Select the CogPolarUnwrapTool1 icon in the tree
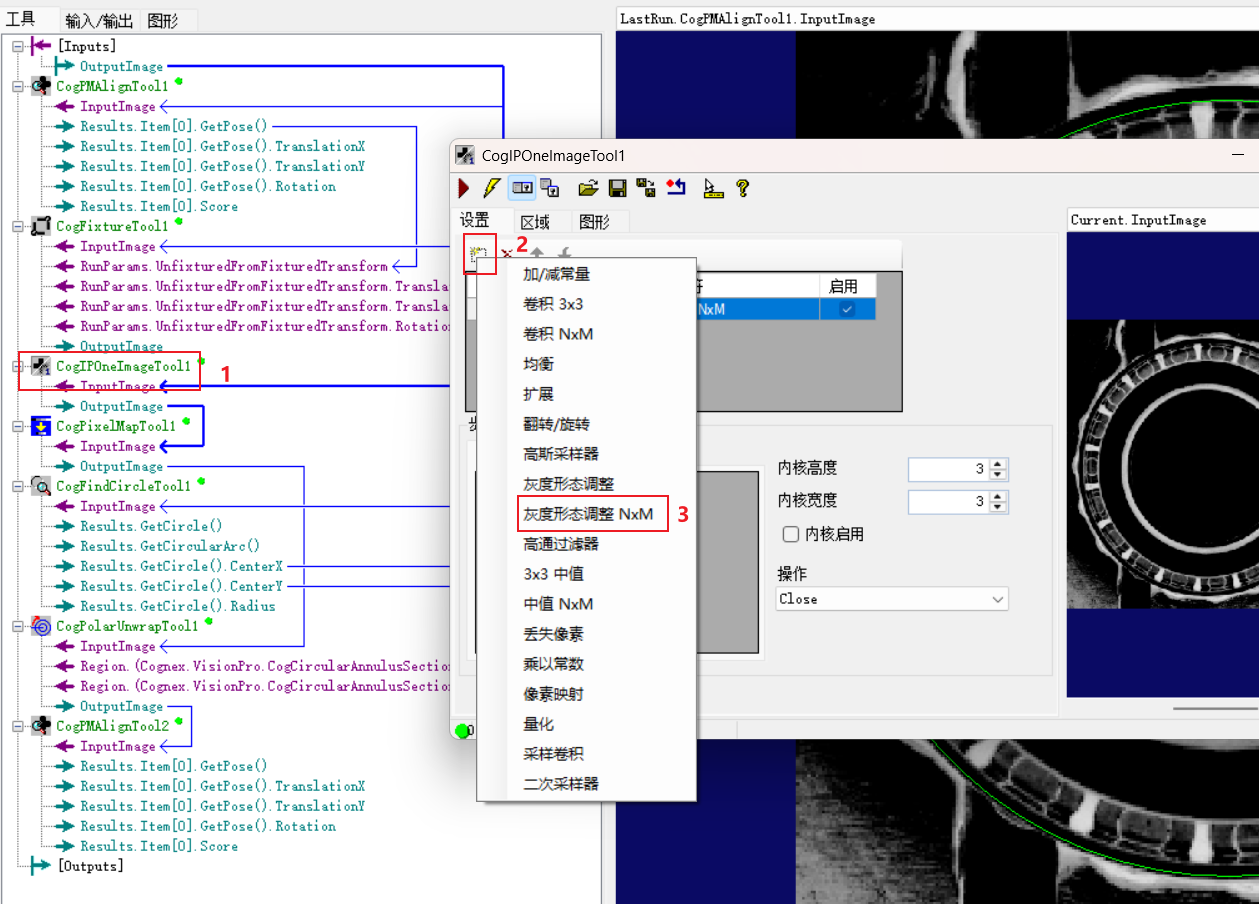Image resolution: width=1259 pixels, height=904 pixels. (42, 626)
